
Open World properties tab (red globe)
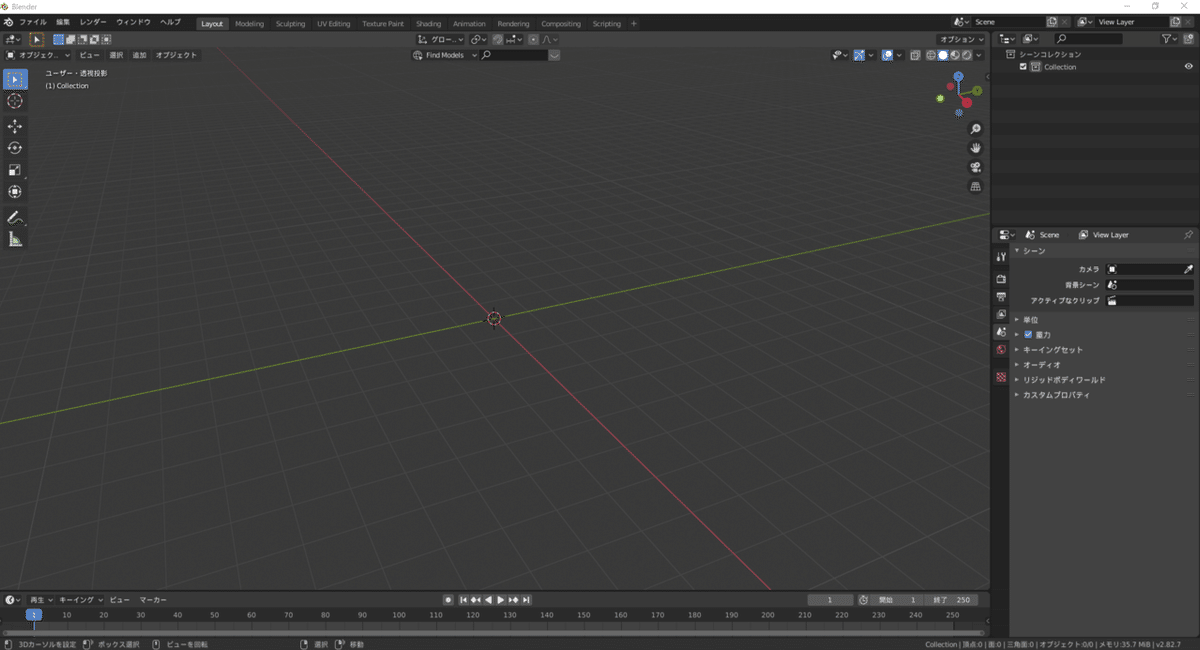pyautogui.click(x=1001, y=350)
